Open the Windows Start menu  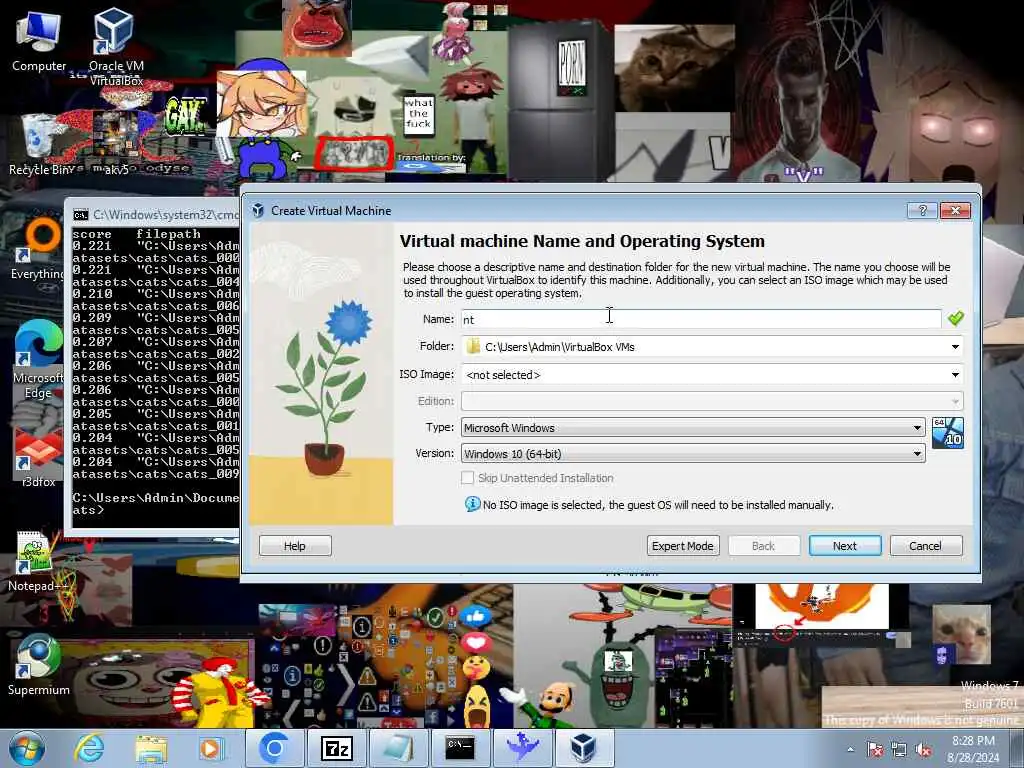click(26, 748)
